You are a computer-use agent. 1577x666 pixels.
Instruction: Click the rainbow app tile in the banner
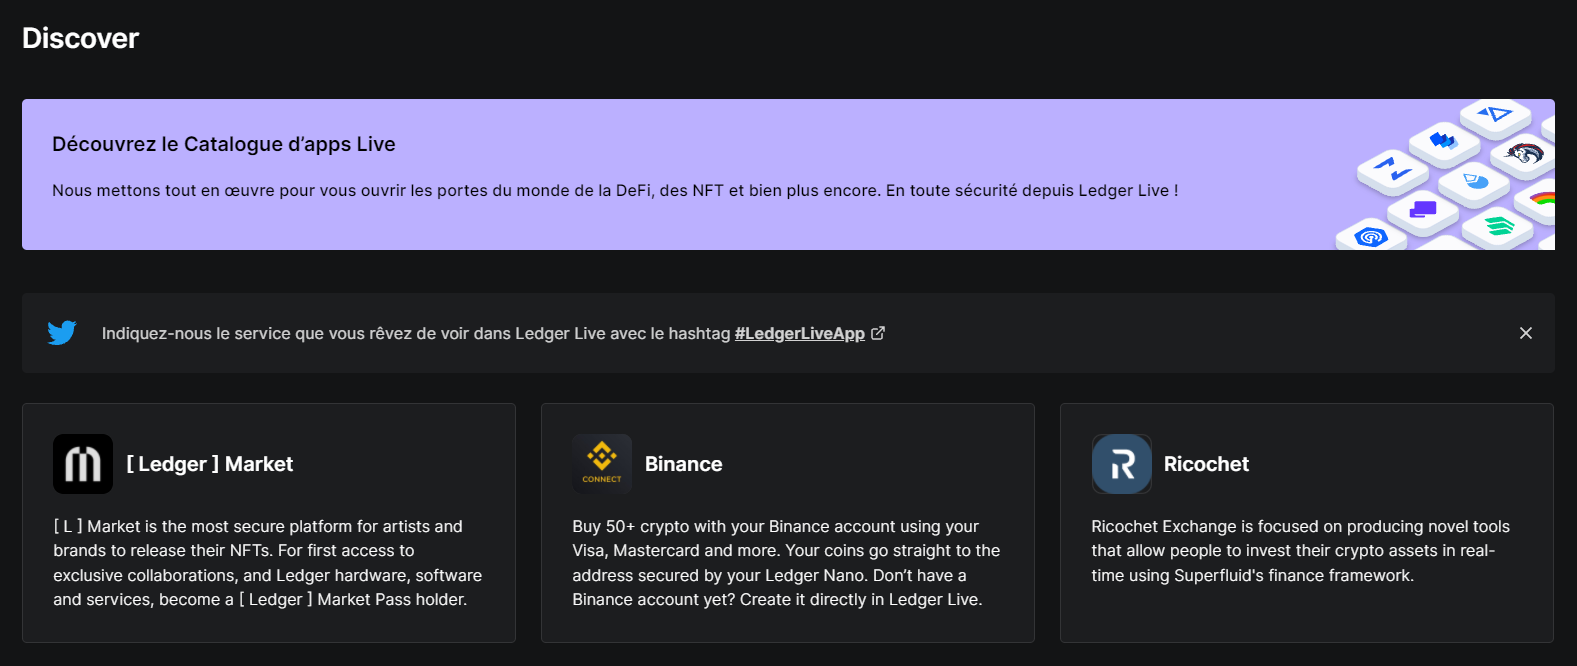pos(1542,198)
